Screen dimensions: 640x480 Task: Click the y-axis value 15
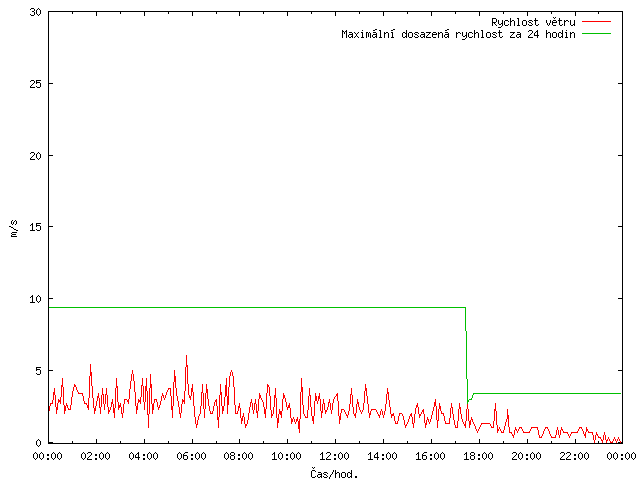coord(36,227)
